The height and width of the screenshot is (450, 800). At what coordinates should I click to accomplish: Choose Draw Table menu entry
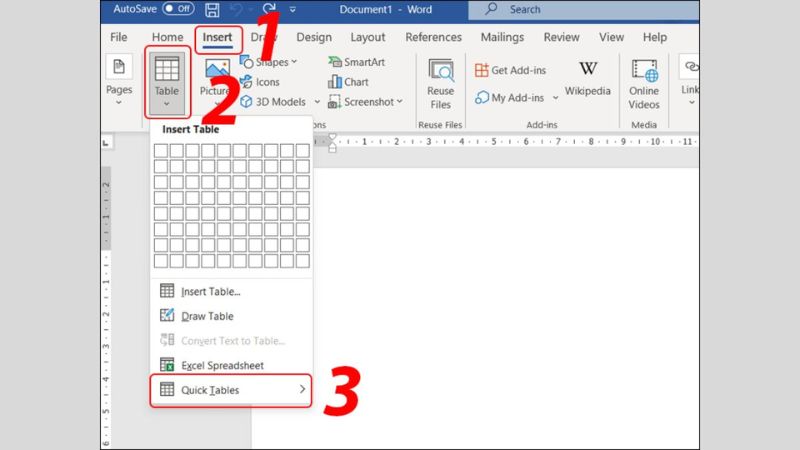[x=231, y=316]
